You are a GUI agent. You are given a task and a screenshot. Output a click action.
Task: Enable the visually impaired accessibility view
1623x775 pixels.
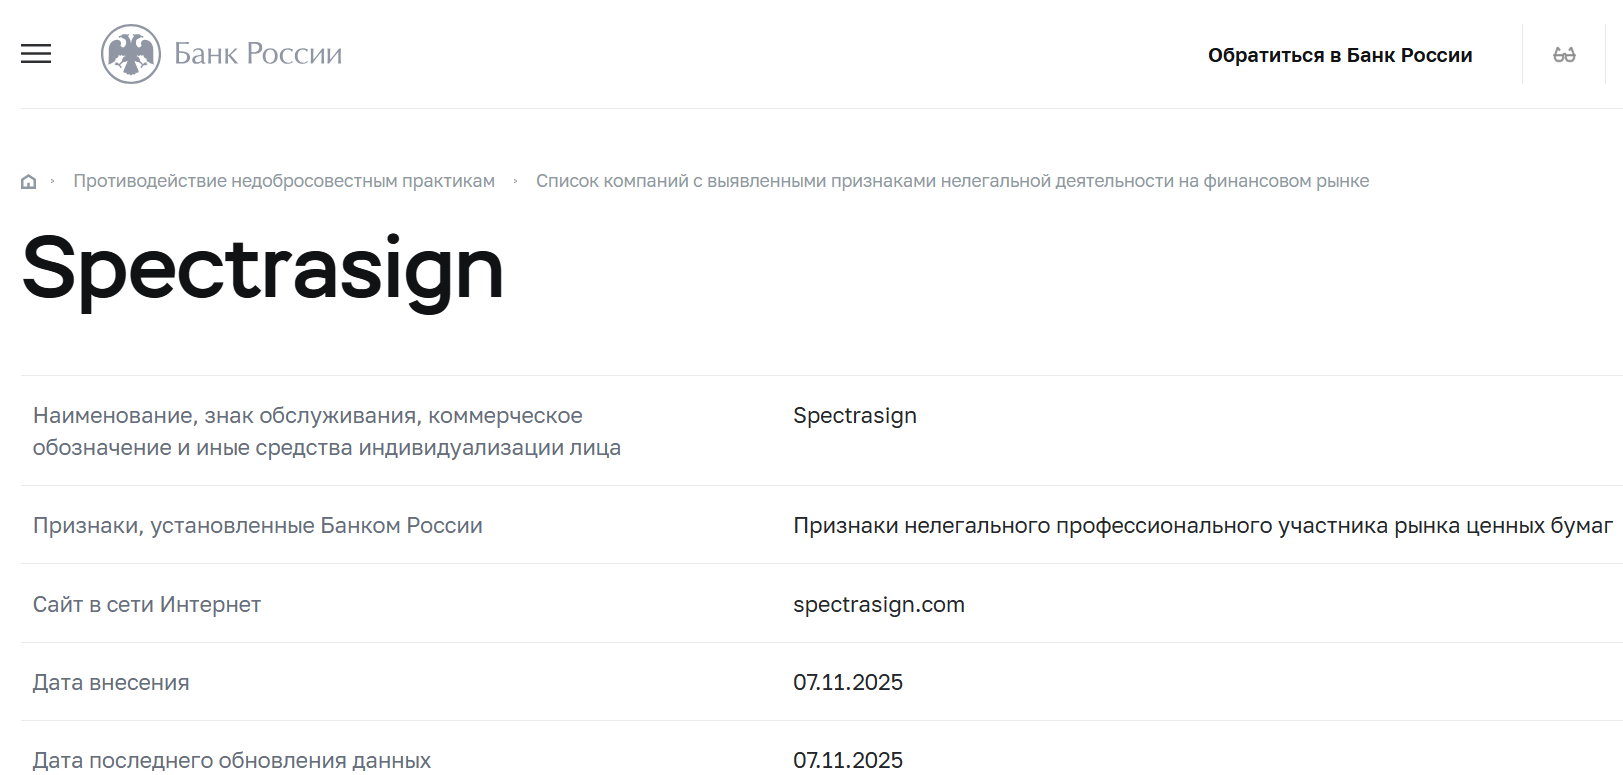tap(1565, 53)
